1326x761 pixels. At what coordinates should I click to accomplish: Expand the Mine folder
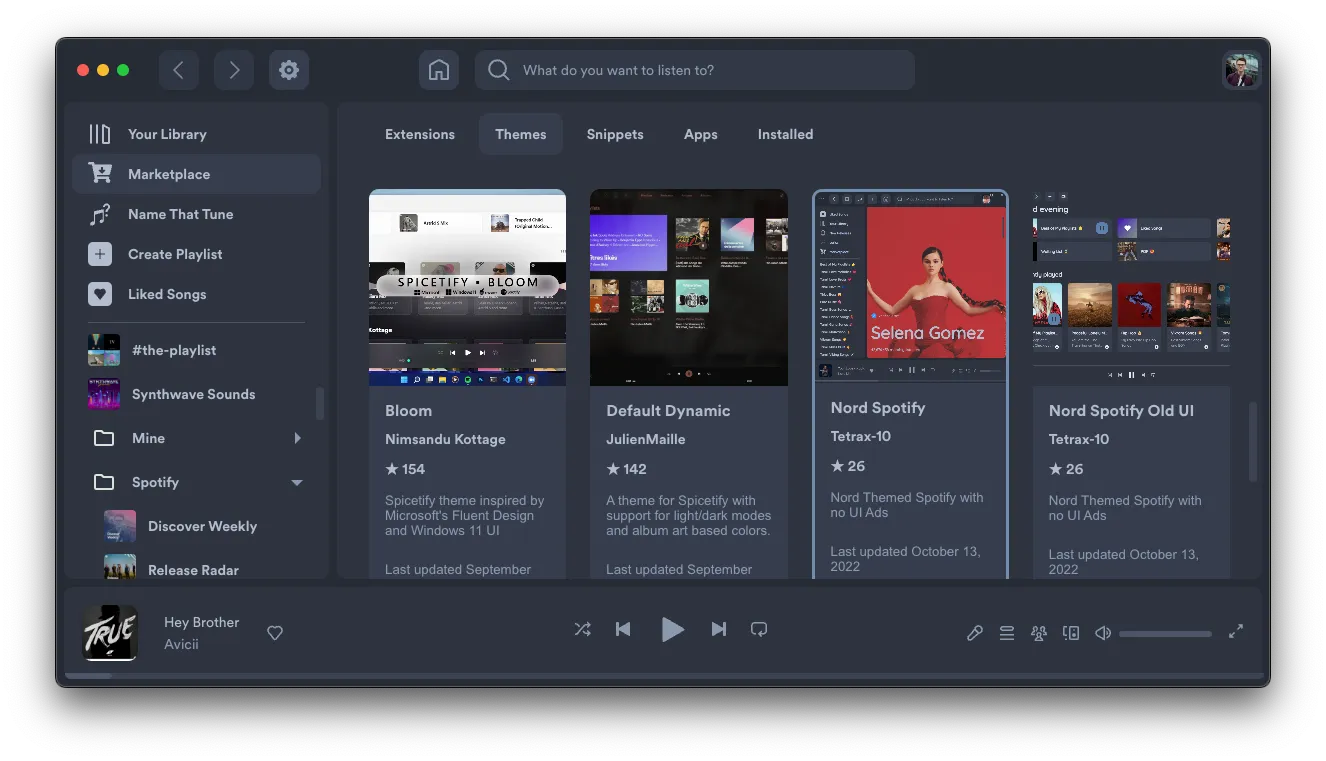(297, 438)
